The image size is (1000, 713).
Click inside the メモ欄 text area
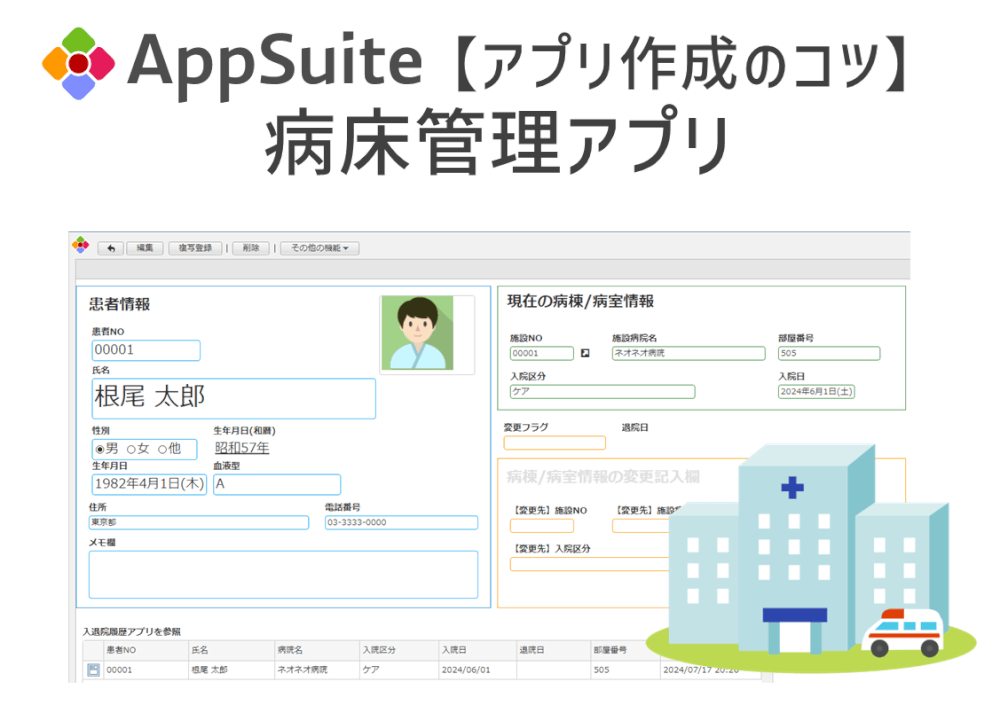point(280,574)
